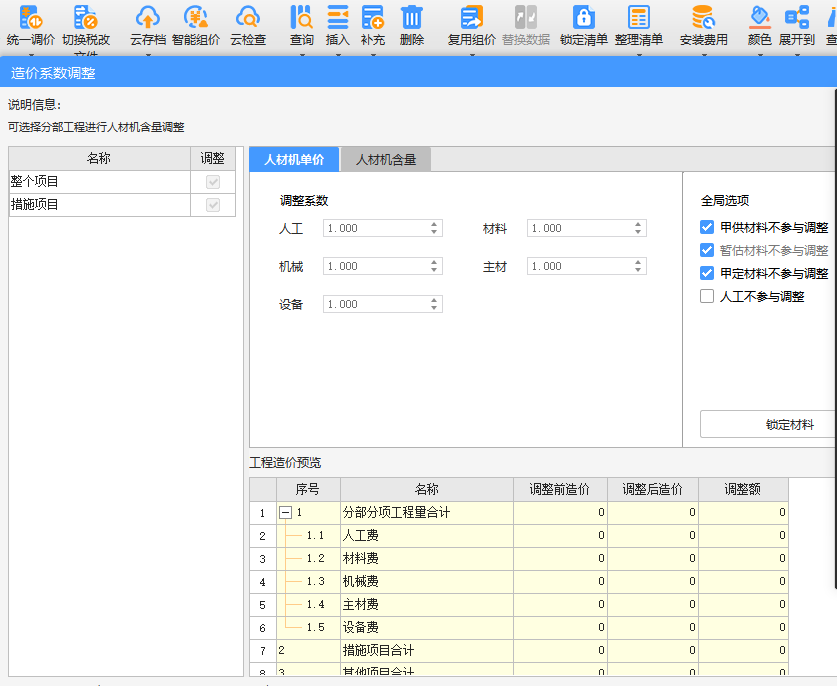
Task: Enable 人工不参与调整 option
Action: (707, 296)
